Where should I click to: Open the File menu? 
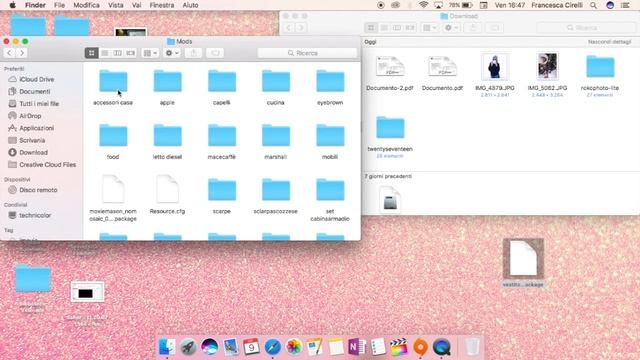[60, 5]
